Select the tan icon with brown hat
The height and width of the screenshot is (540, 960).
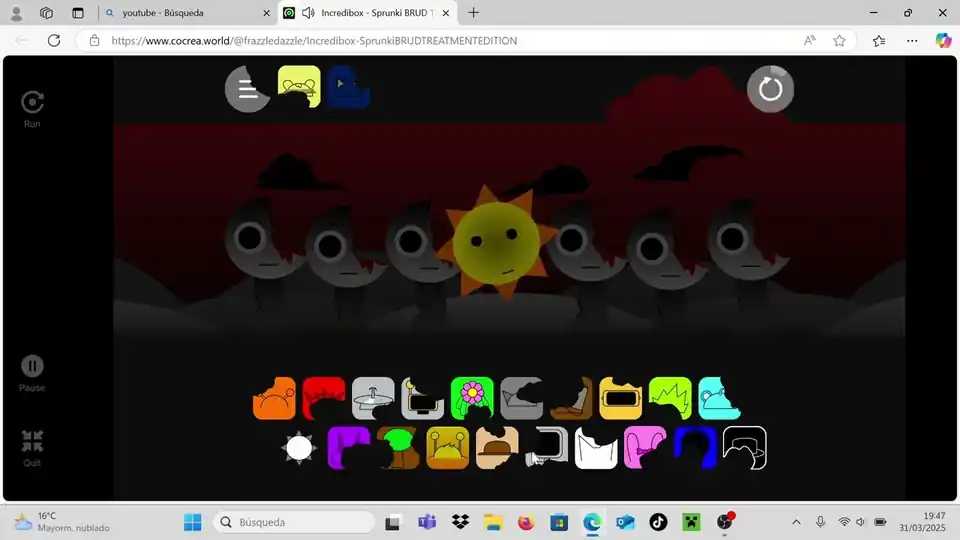click(x=497, y=448)
